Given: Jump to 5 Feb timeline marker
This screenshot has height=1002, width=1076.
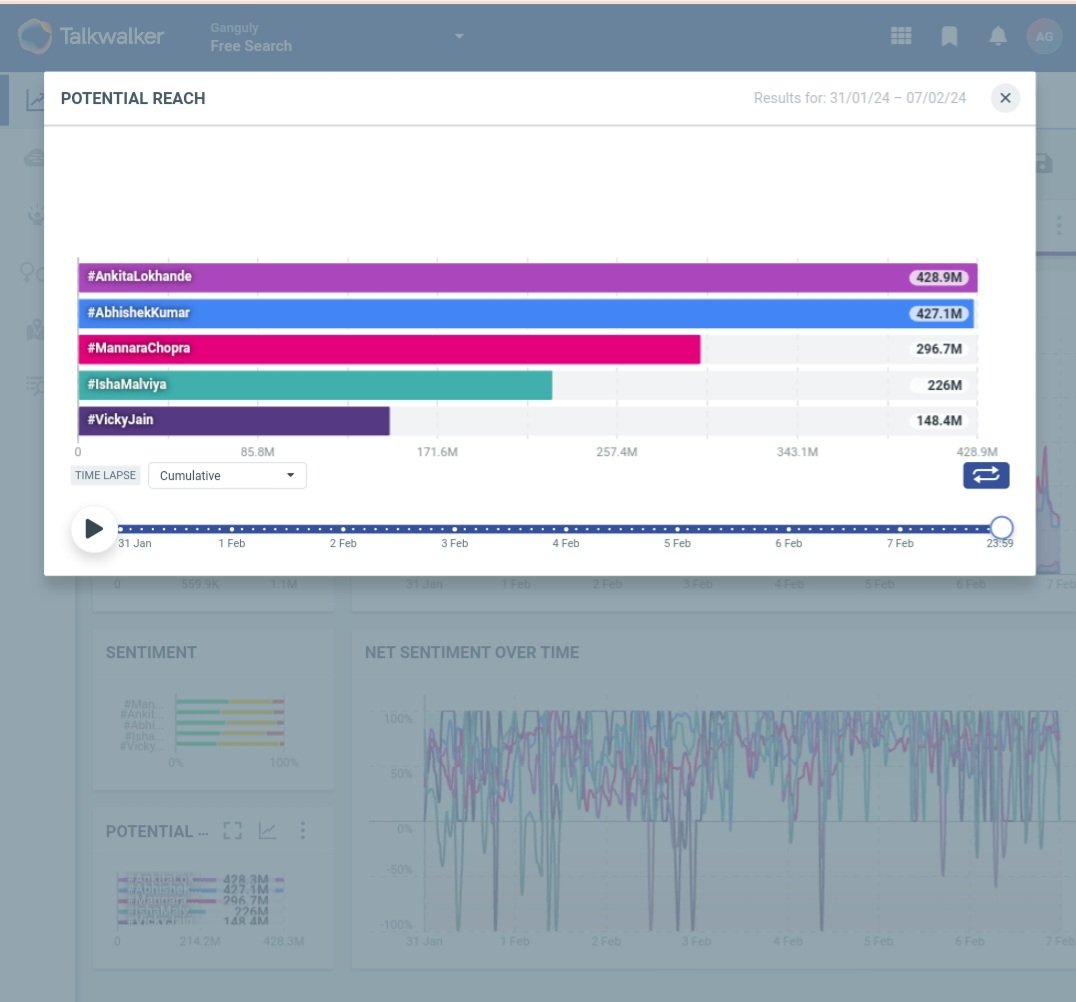Looking at the screenshot, I should tap(677, 529).
